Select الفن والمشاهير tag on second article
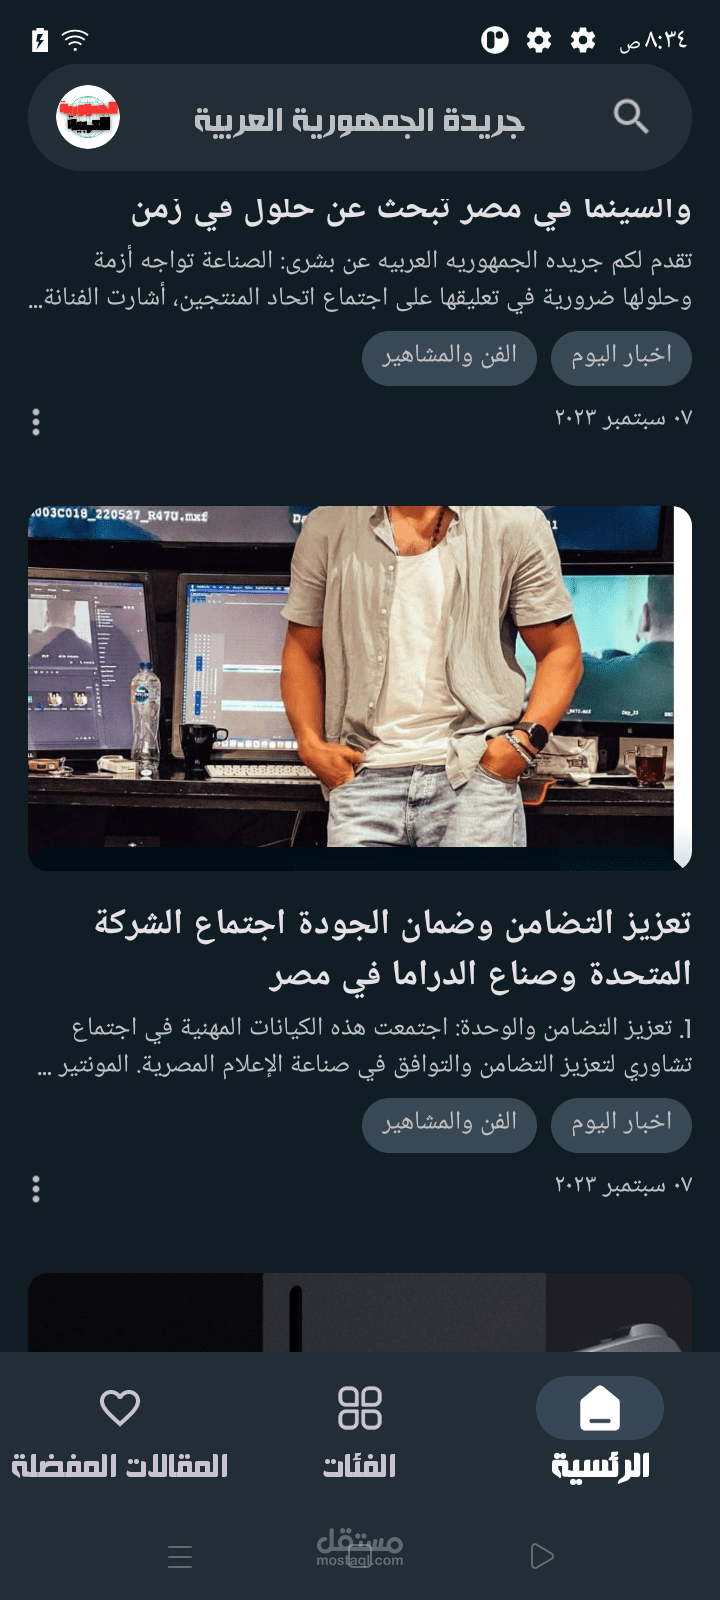 pos(449,1125)
